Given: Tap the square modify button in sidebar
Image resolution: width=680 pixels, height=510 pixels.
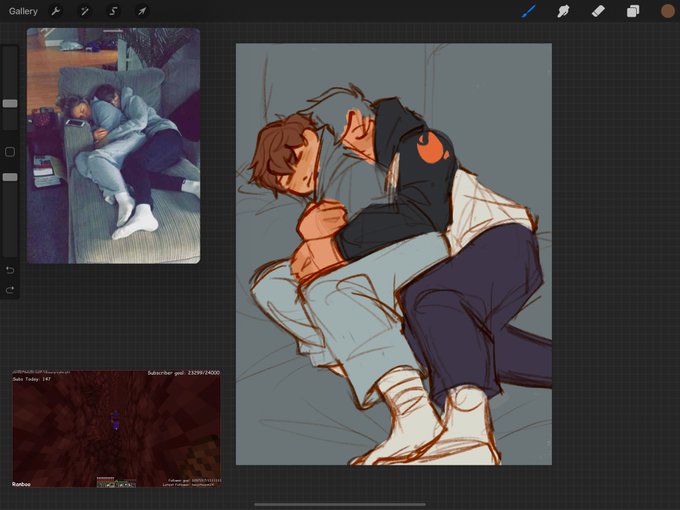Looking at the screenshot, I should [10, 152].
